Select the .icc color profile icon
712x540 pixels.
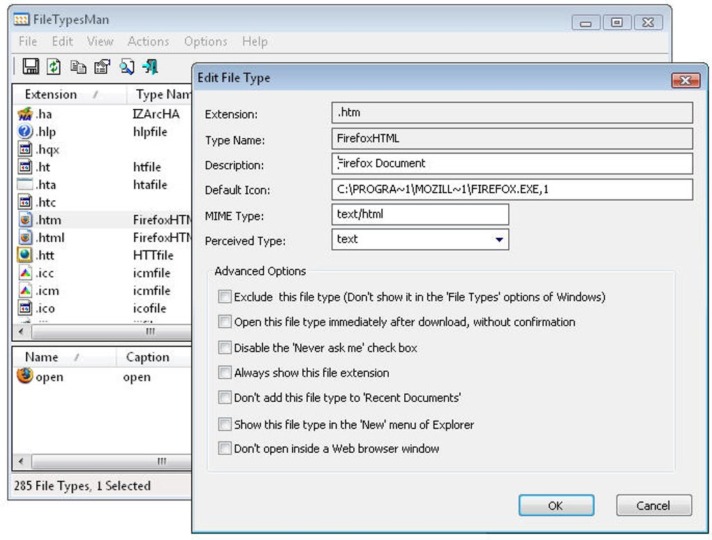pyautogui.click(x=25, y=272)
